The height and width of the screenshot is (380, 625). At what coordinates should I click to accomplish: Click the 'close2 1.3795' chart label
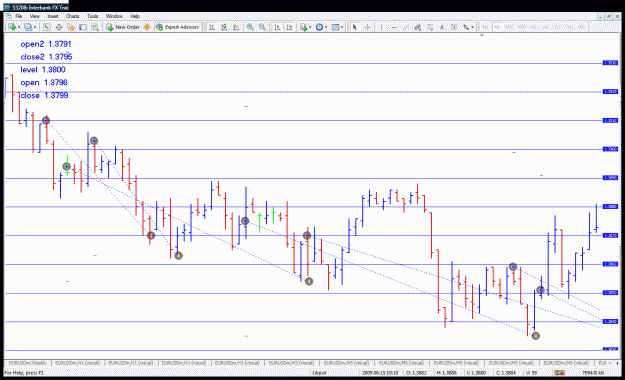46,57
